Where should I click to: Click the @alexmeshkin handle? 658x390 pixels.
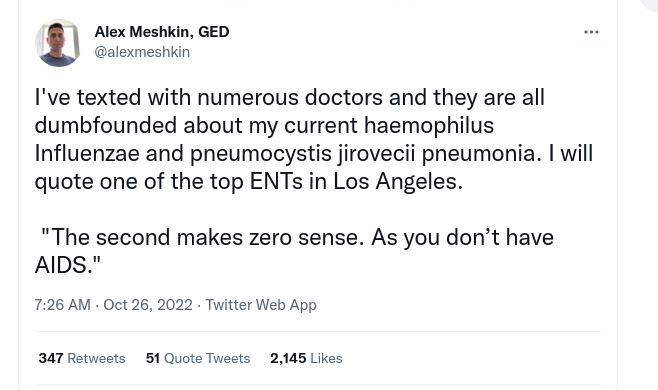point(142,52)
